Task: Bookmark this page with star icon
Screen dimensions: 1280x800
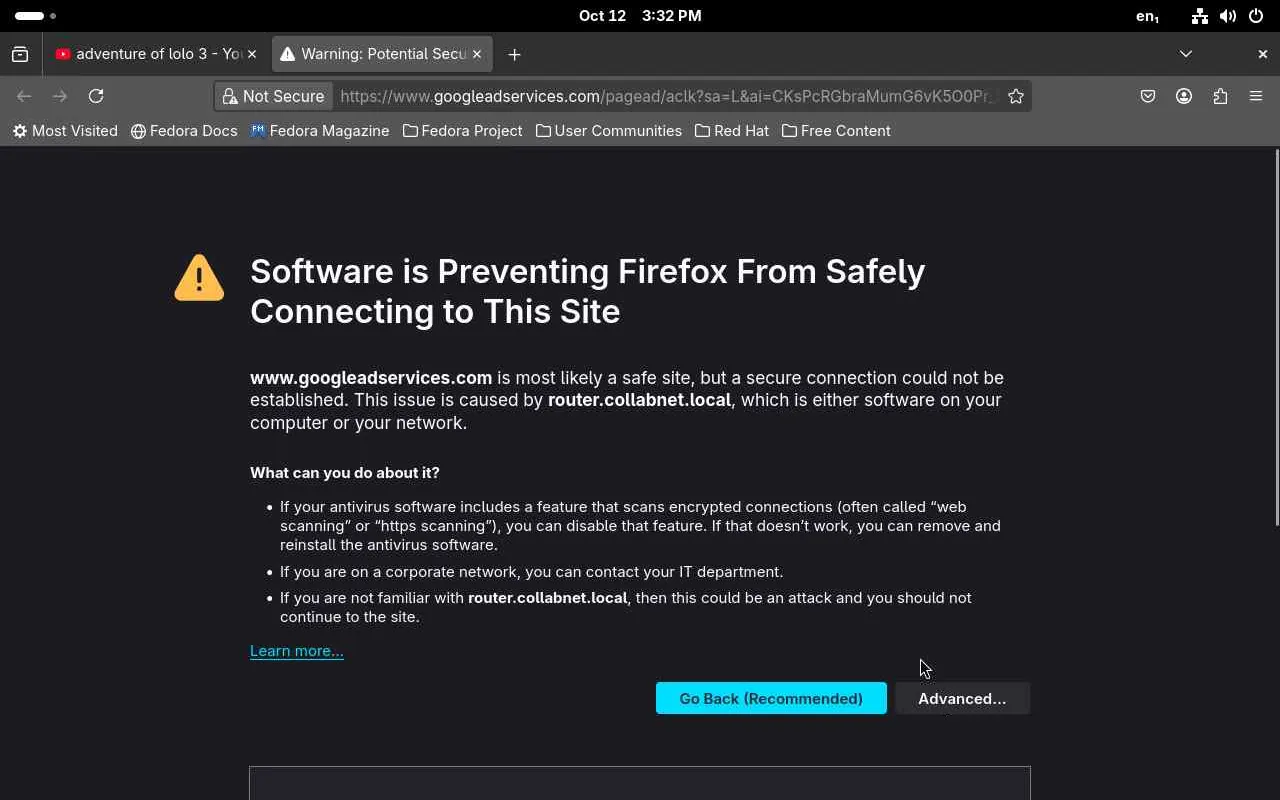Action: pos(1016,96)
